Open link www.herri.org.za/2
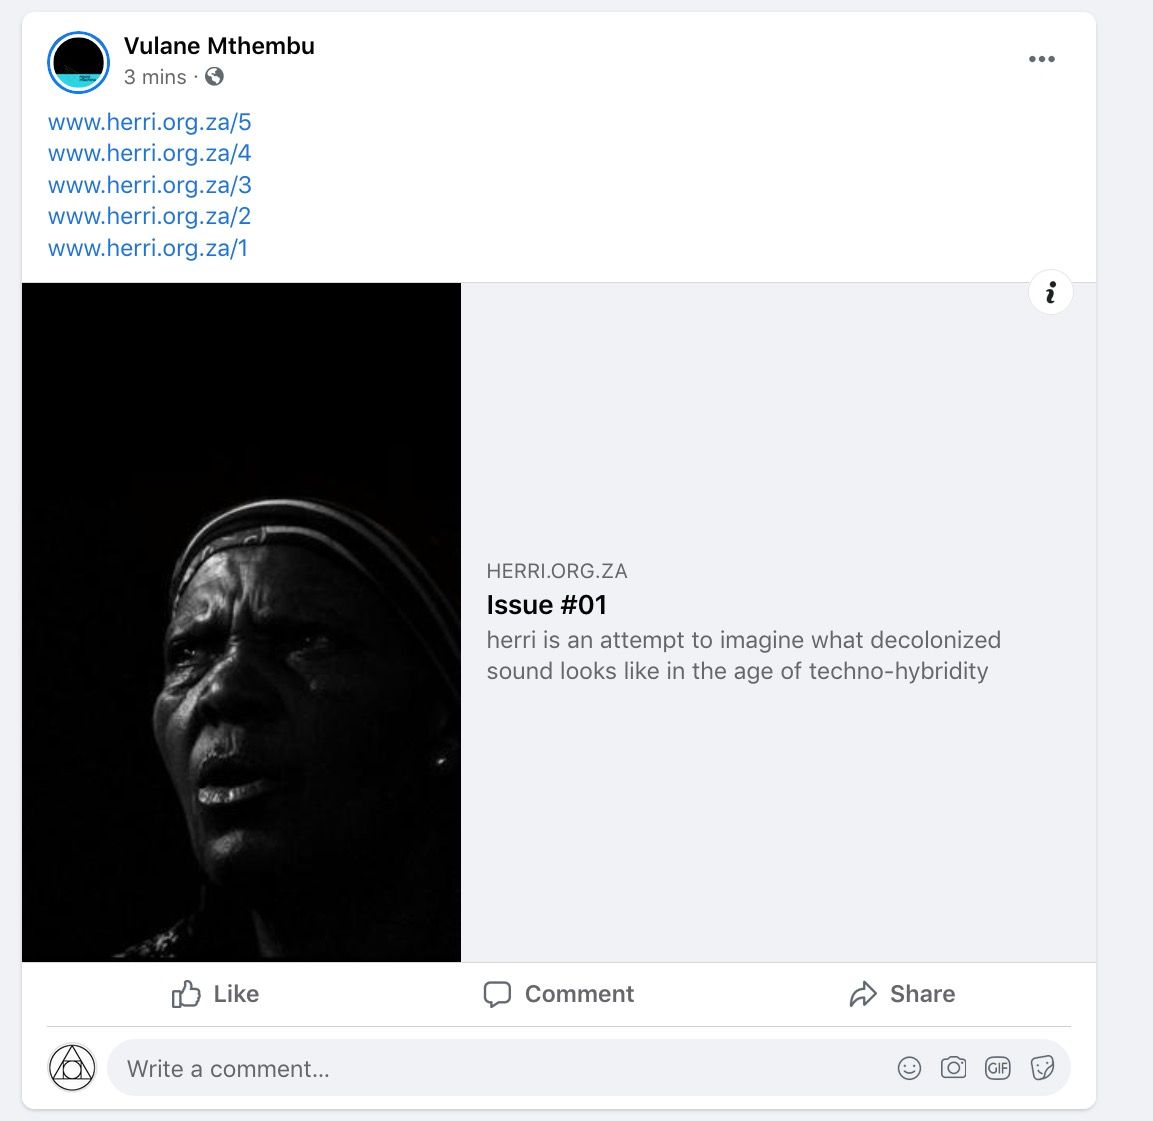This screenshot has height=1121, width=1153. click(149, 216)
